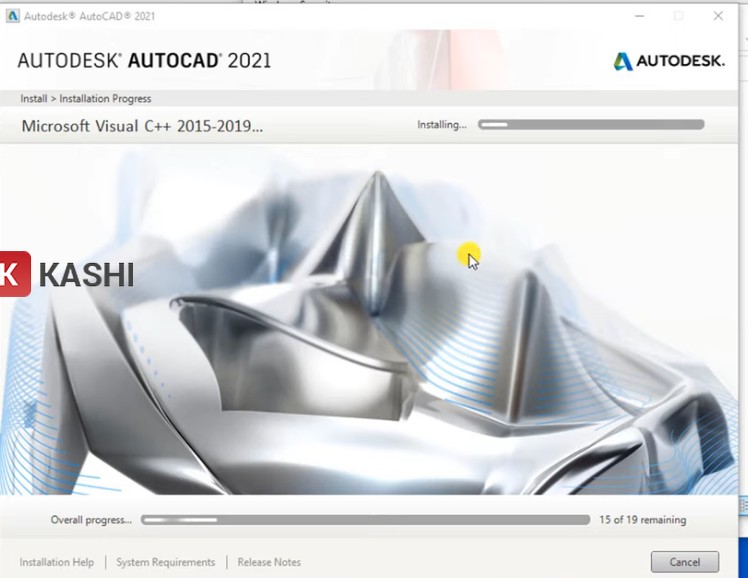748x578 pixels.
Task: Click the Install > Installation Progress breadcrumb
Action: tap(86, 99)
